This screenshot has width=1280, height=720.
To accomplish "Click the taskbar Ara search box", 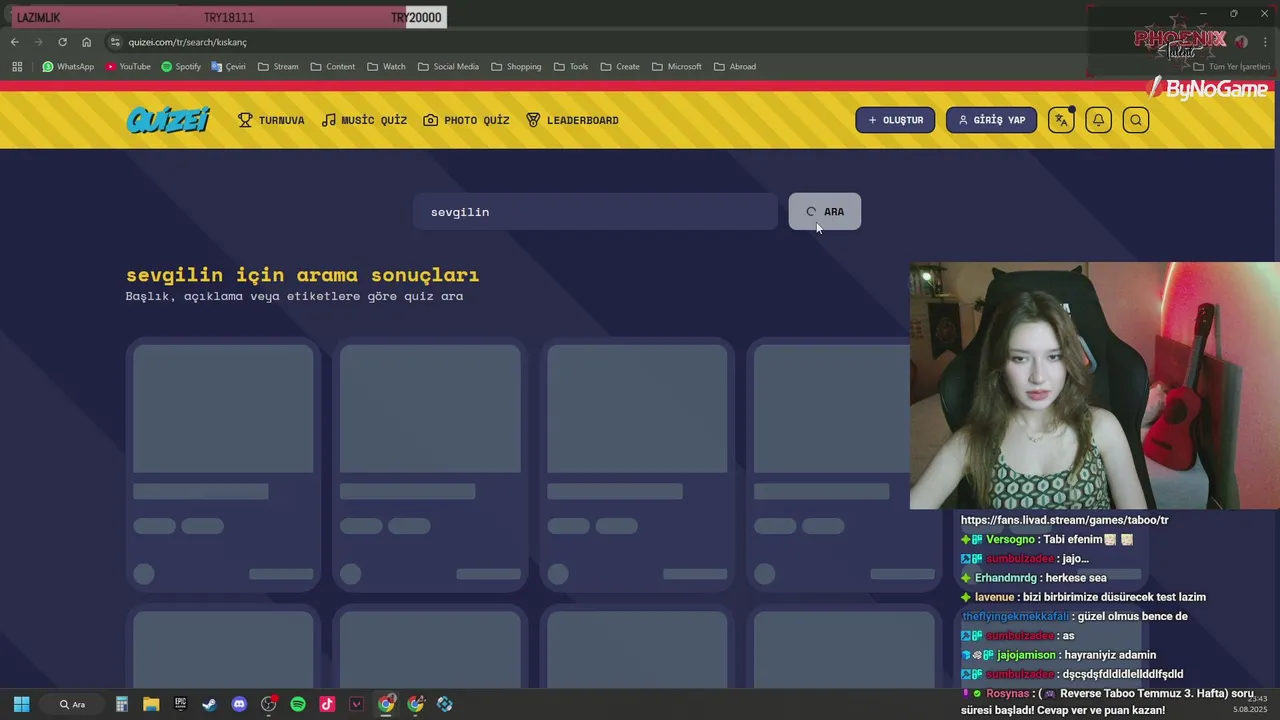I will (72, 704).
